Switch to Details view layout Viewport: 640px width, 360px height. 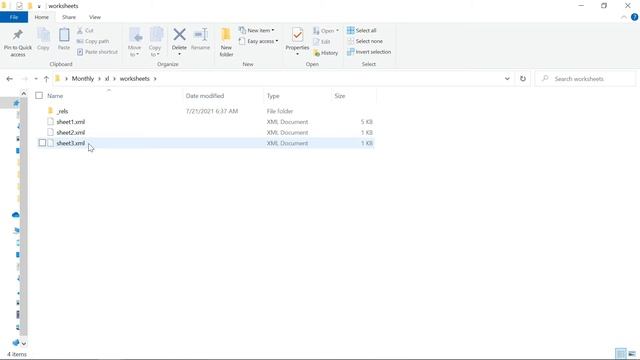(x=620, y=353)
